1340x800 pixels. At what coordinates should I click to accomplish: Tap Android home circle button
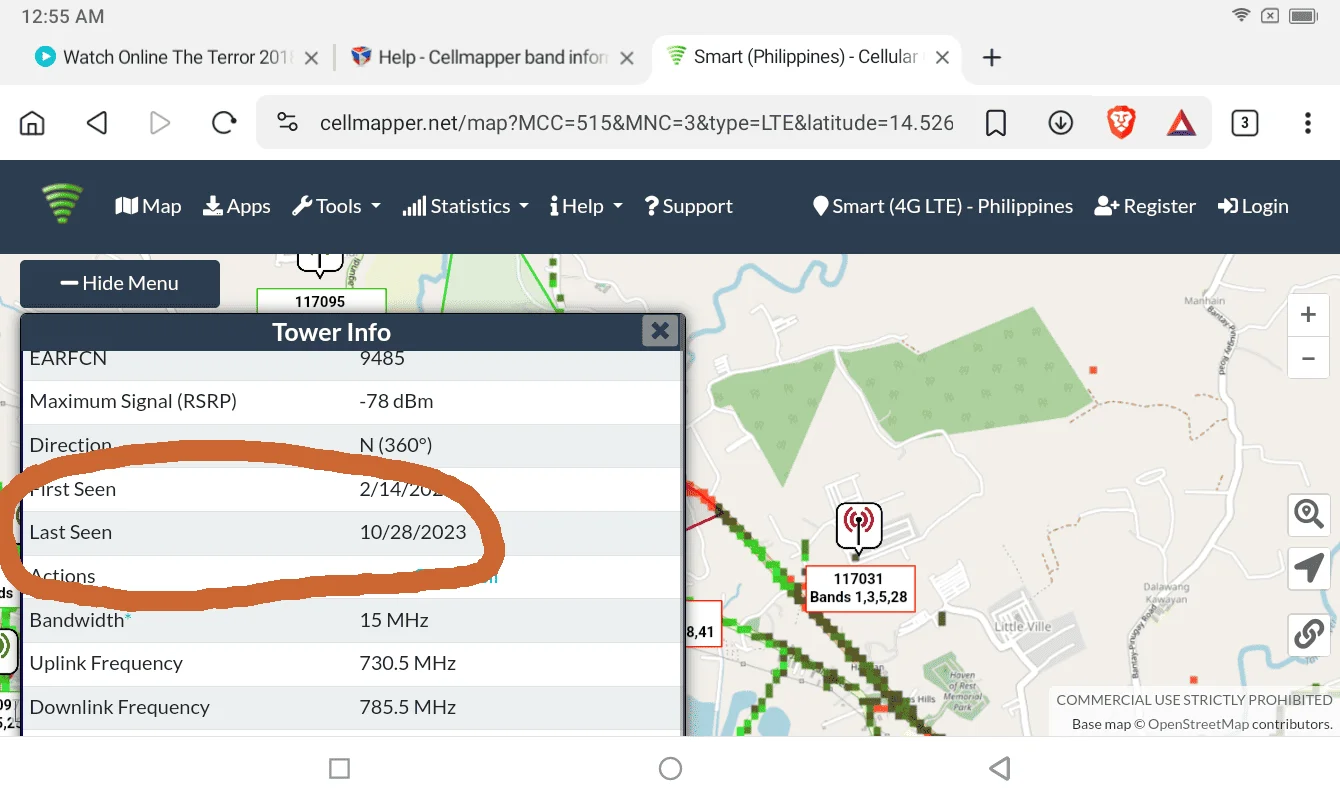point(670,768)
